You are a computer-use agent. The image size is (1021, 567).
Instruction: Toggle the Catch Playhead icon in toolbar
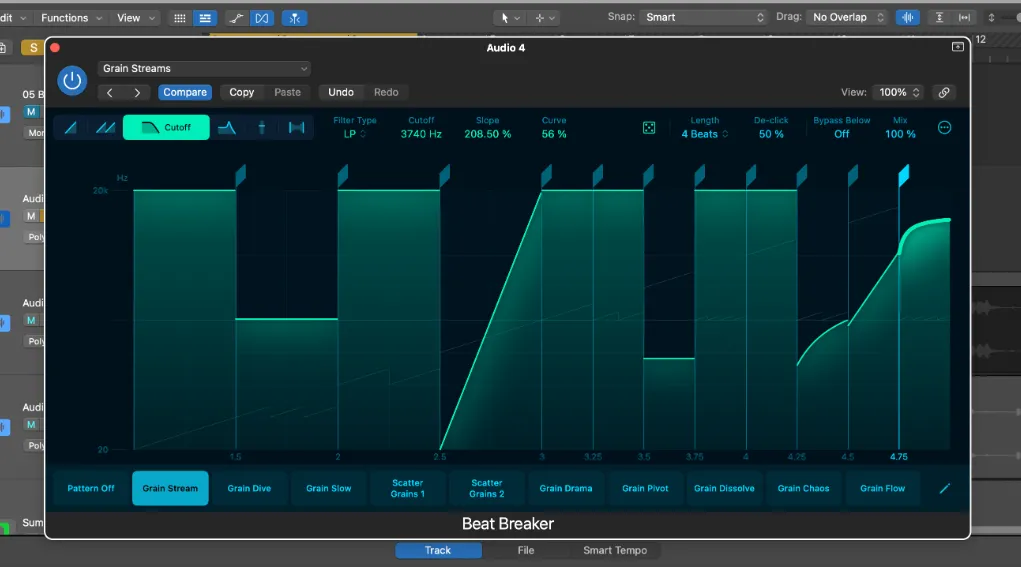294,18
